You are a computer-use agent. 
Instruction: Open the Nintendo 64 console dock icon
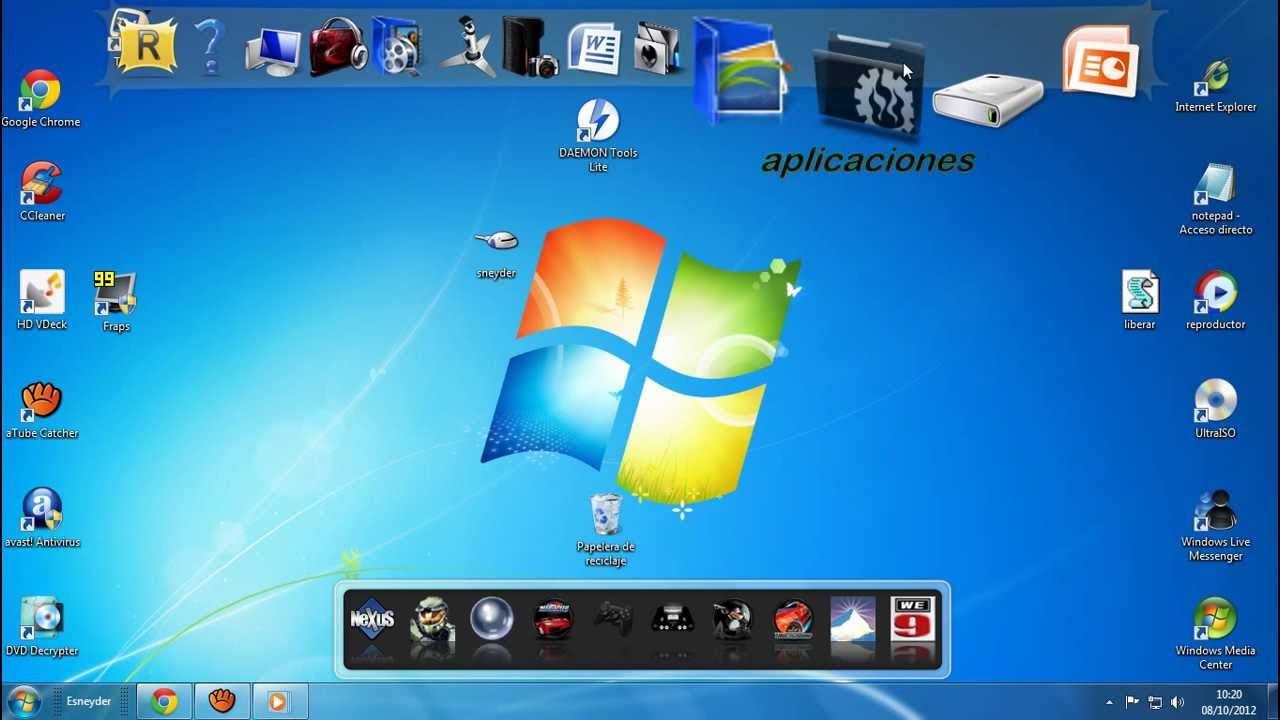click(x=672, y=621)
